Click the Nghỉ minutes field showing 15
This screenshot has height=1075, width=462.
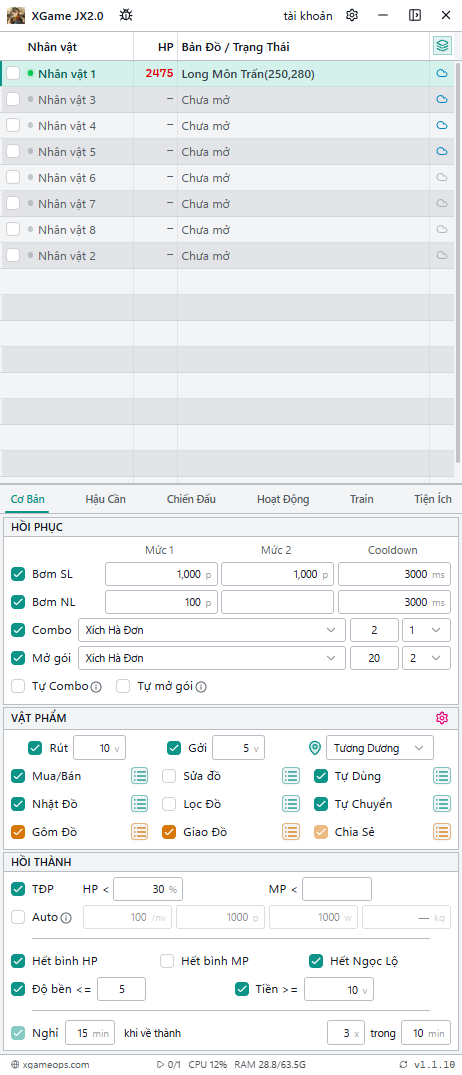[x=90, y=1032]
